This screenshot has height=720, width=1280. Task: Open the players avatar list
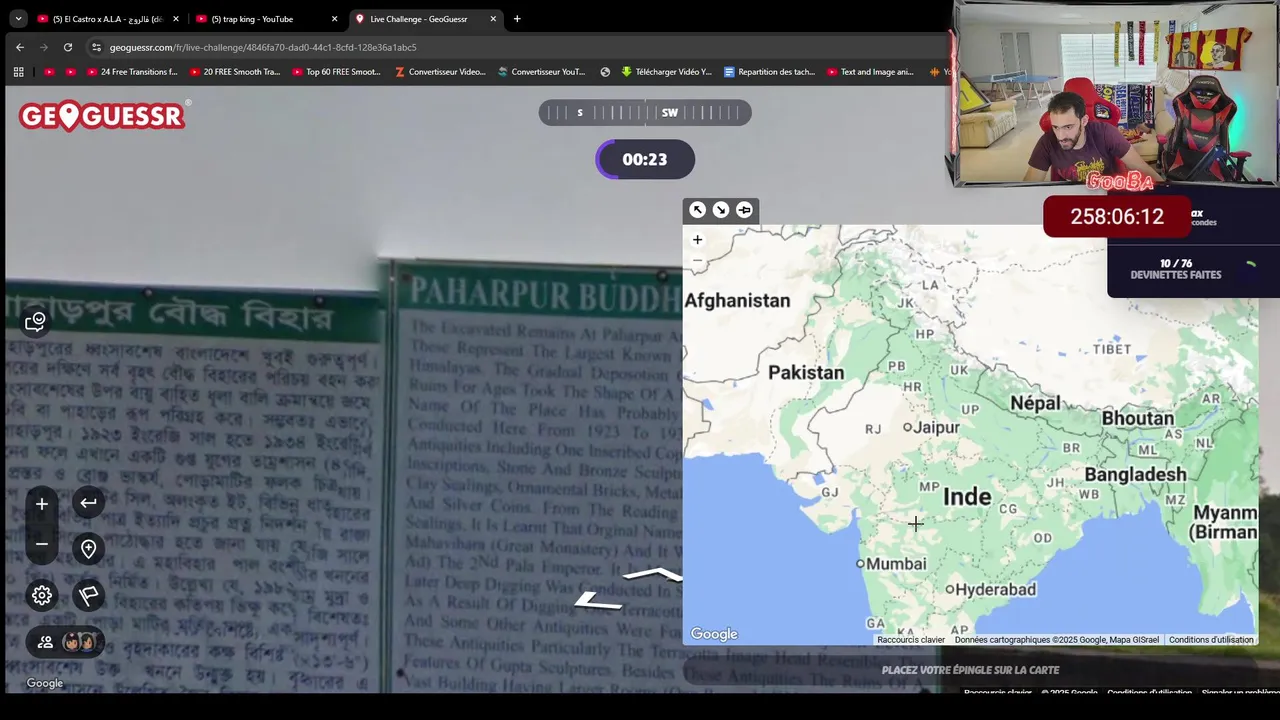[66, 642]
